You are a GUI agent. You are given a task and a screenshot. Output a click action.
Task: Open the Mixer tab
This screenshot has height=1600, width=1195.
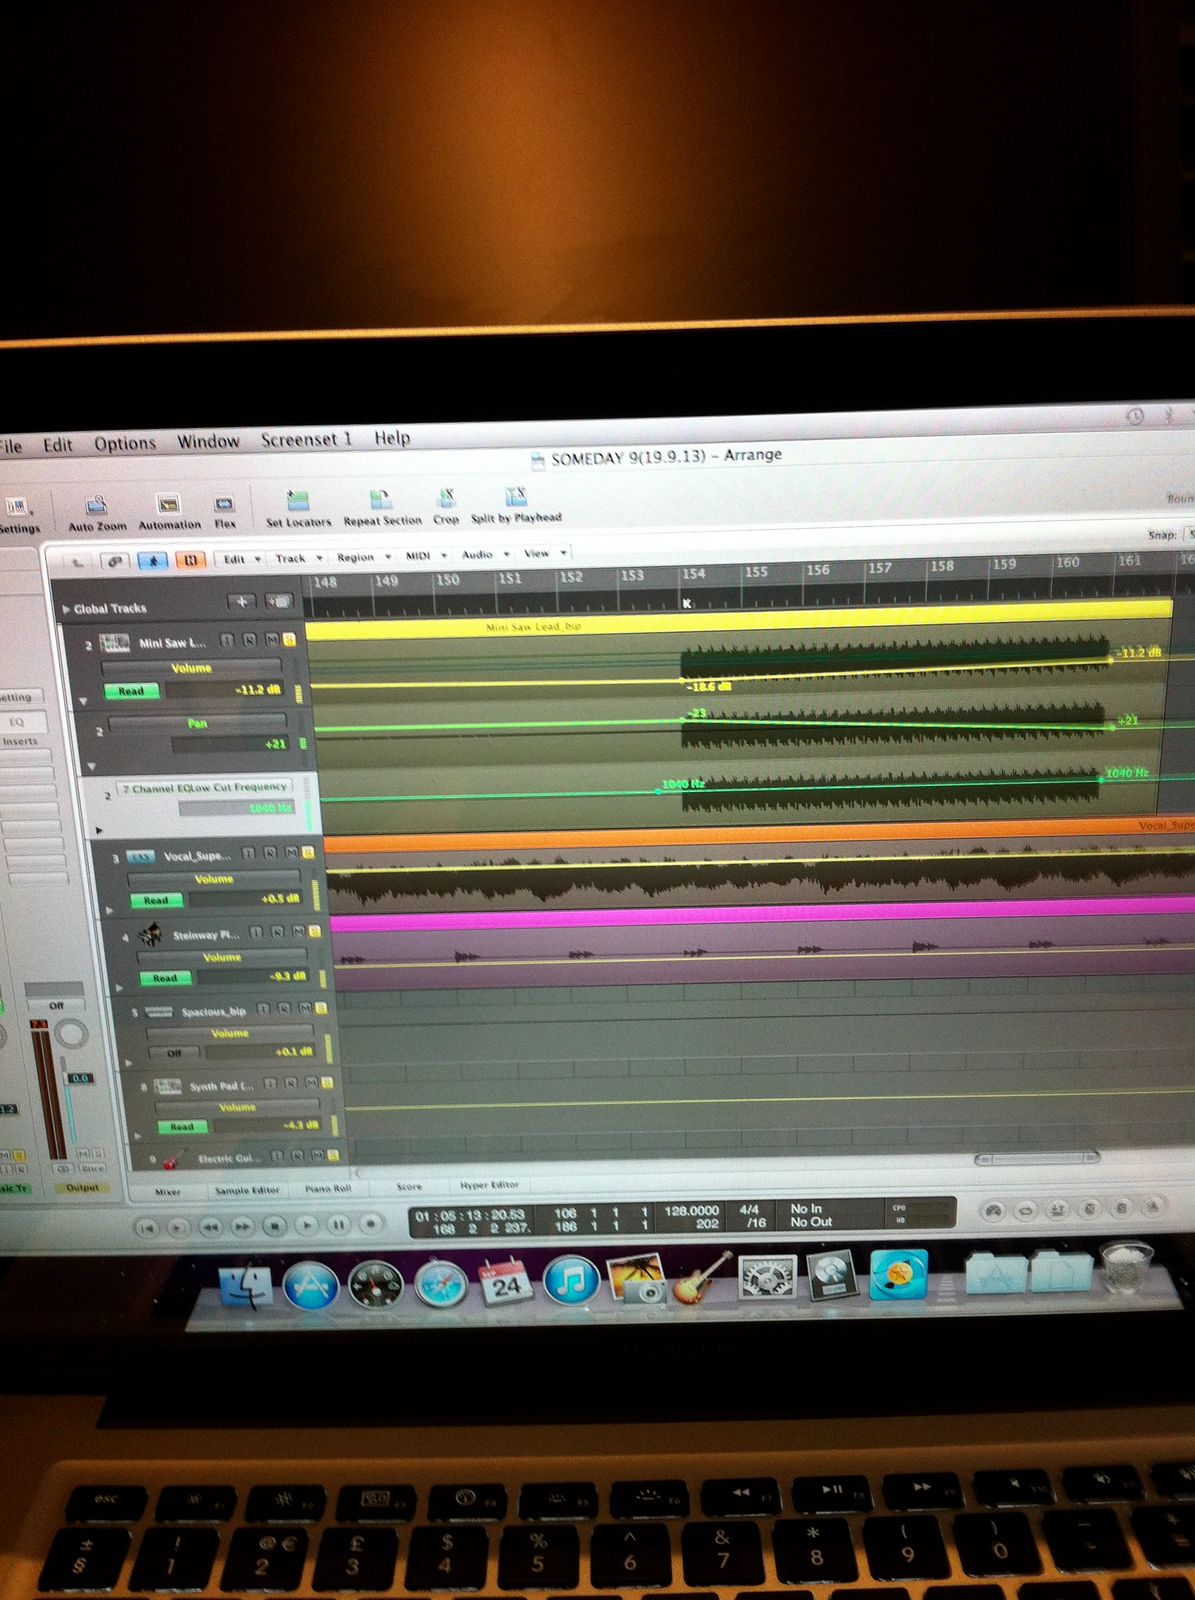(168, 1192)
